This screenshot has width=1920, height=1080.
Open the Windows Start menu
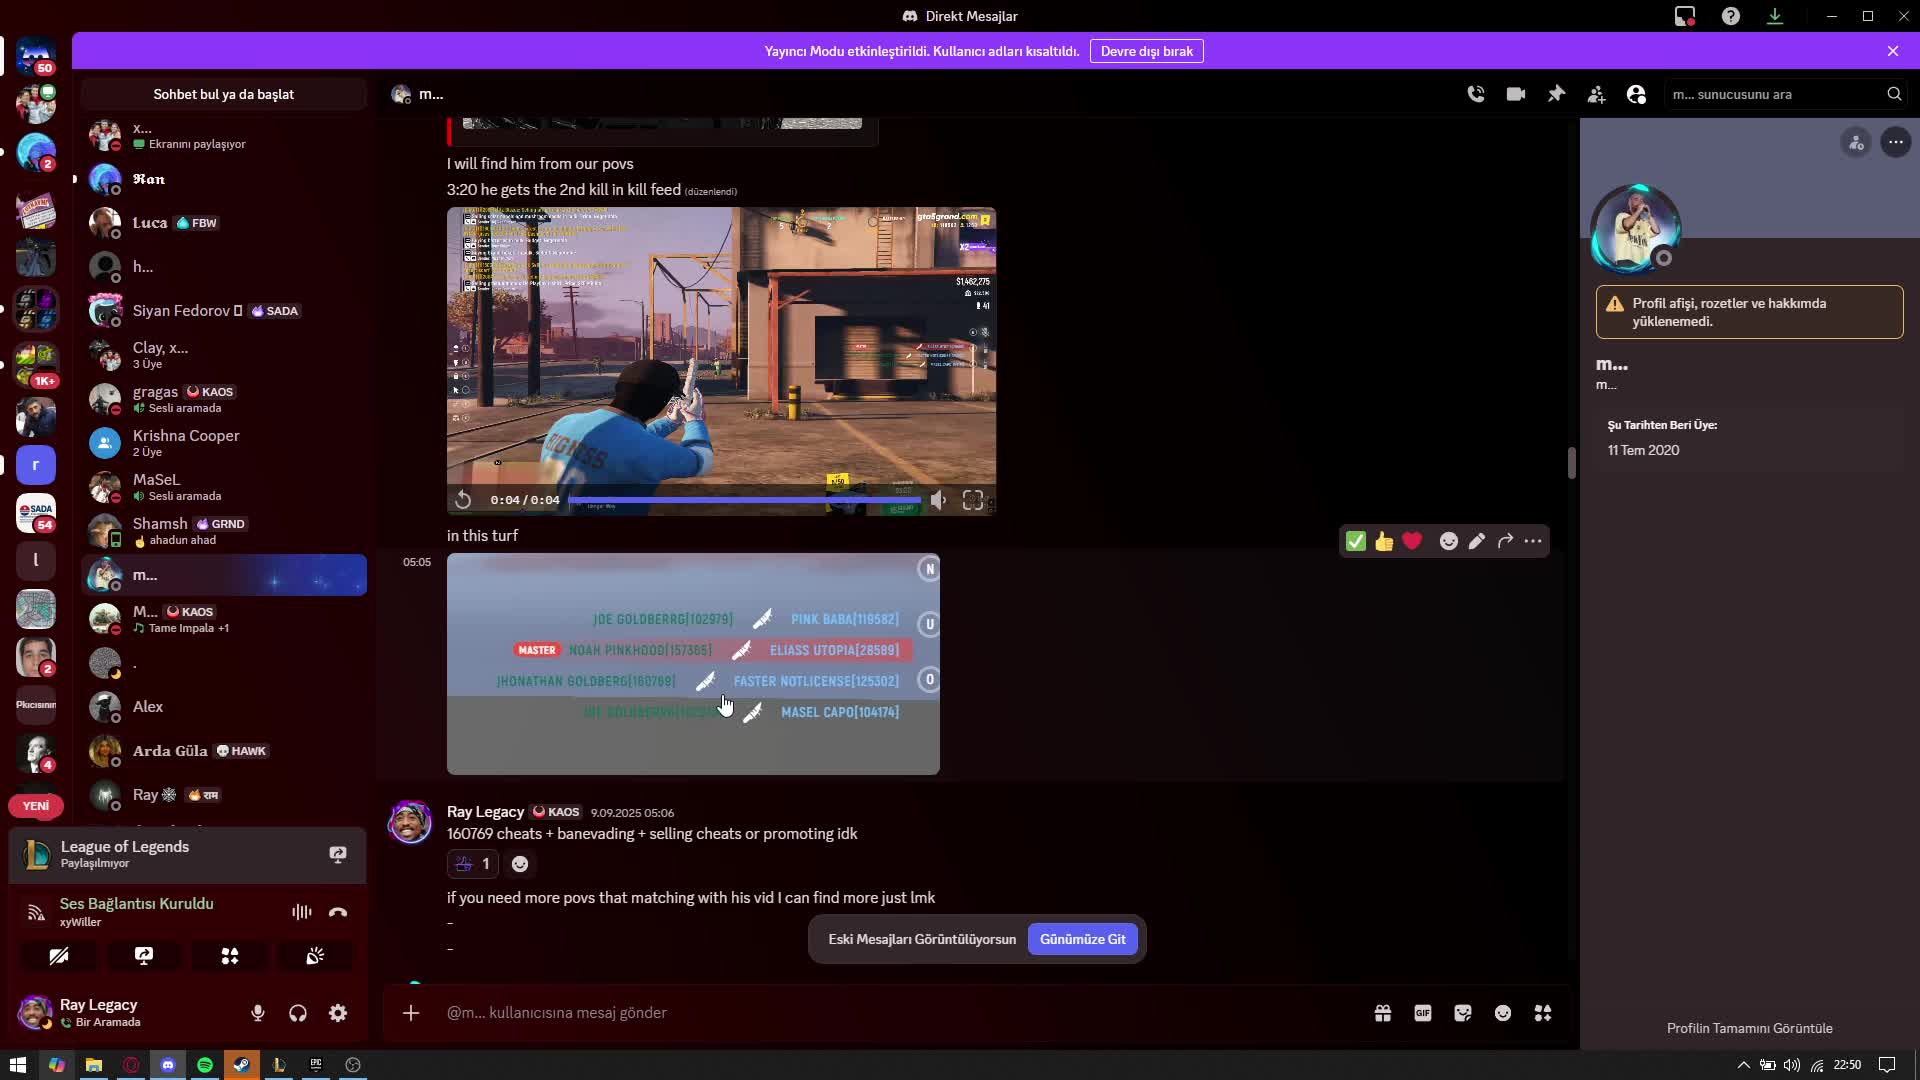pos(18,1064)
